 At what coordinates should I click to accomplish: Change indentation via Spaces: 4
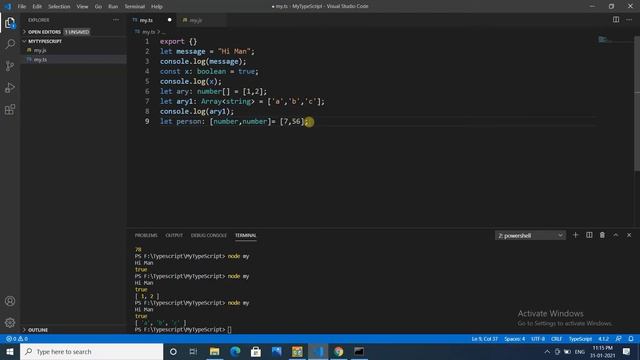coord(515,339)
